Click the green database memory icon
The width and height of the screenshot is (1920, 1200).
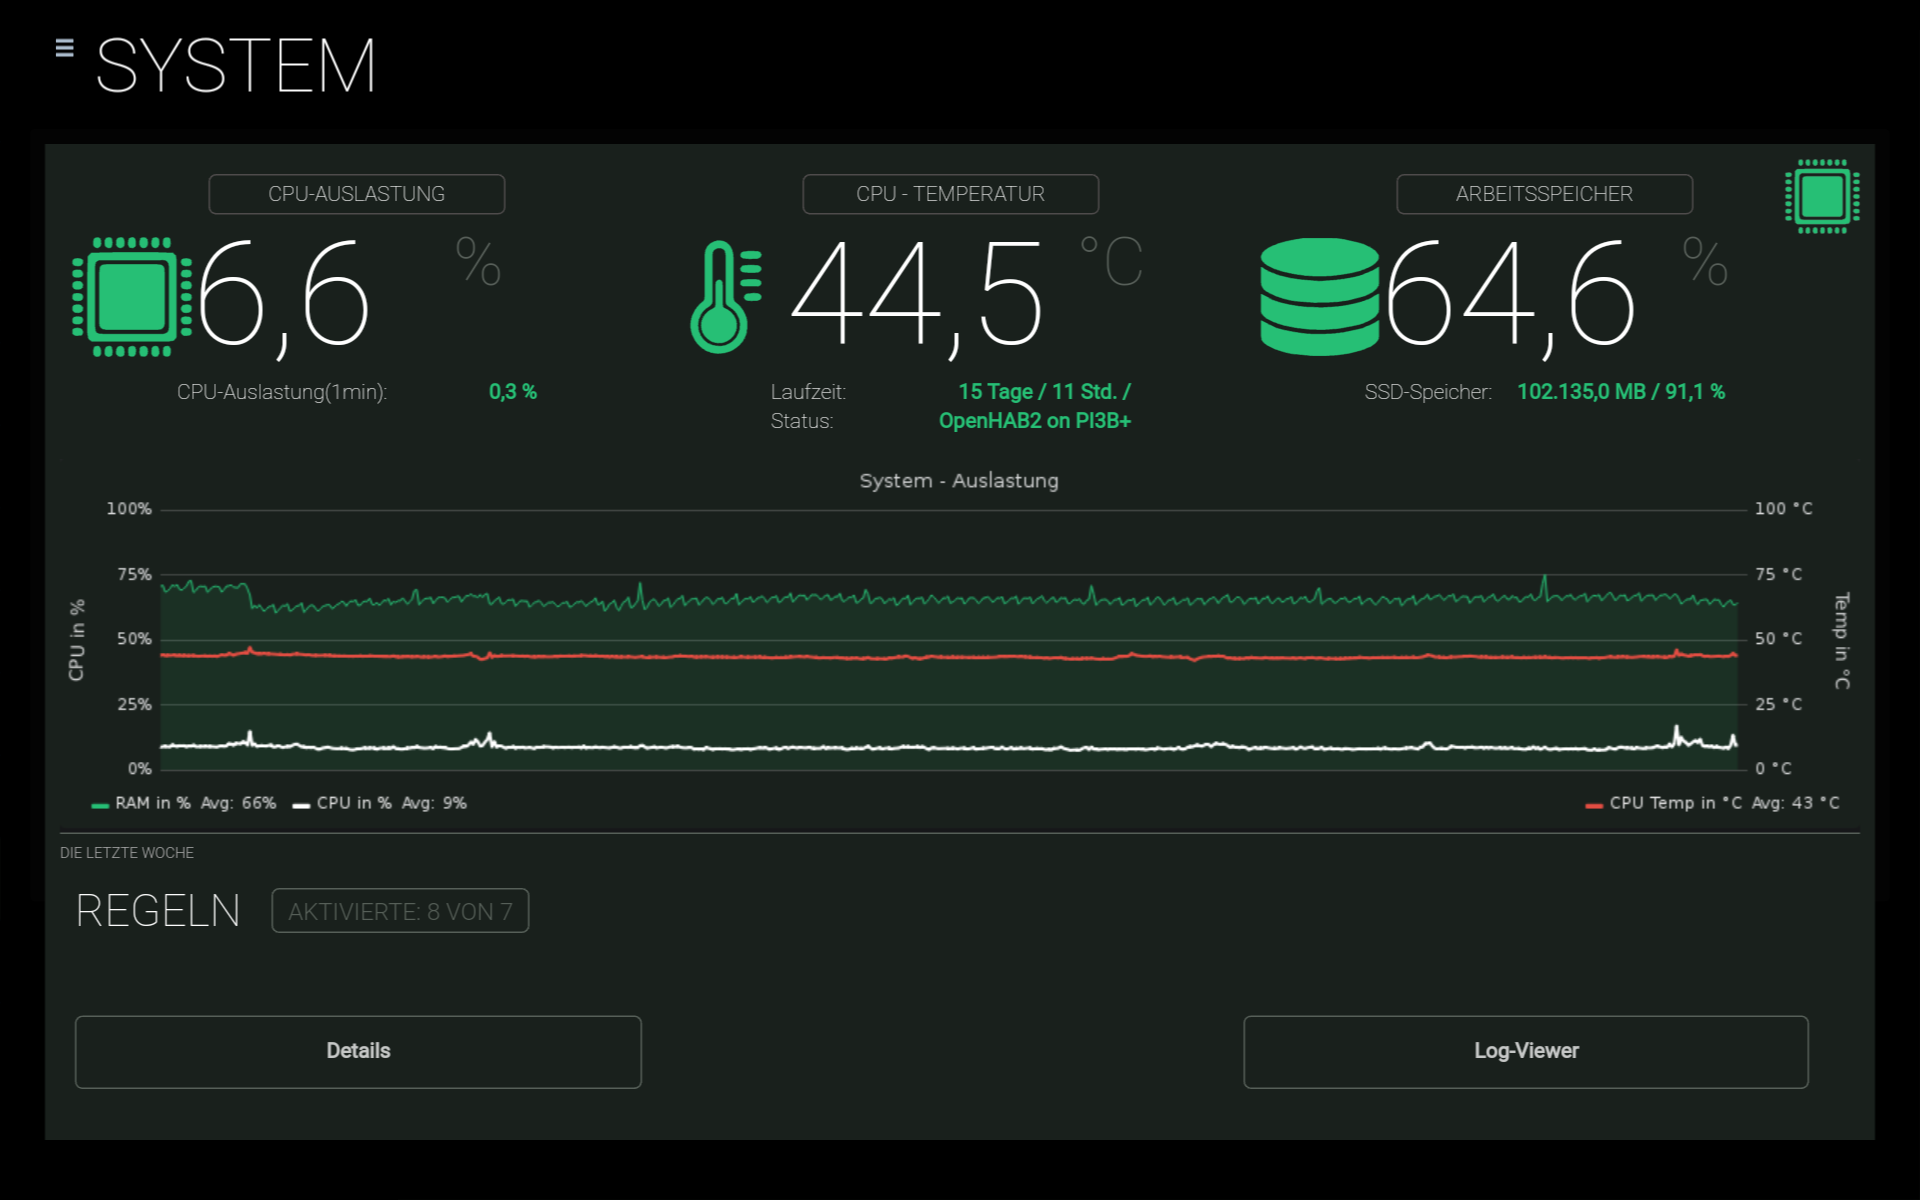(x=1319, y=297)
